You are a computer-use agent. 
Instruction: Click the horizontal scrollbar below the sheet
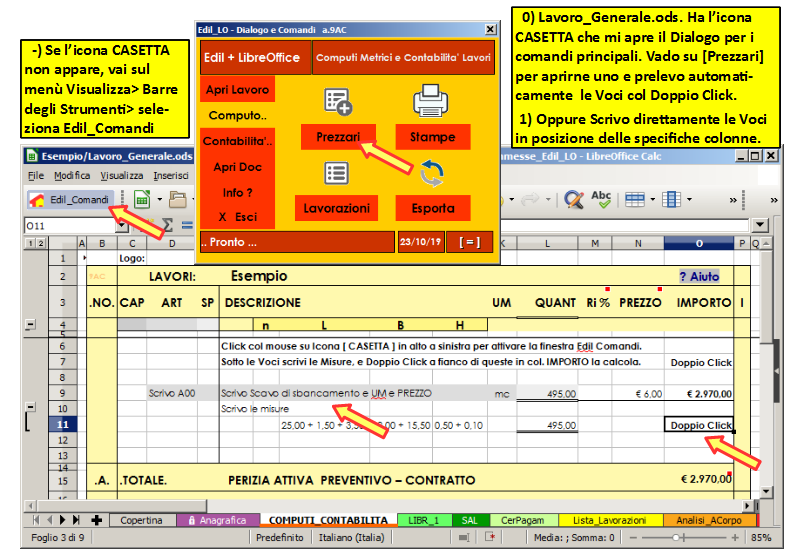click(x=389, y=505)
